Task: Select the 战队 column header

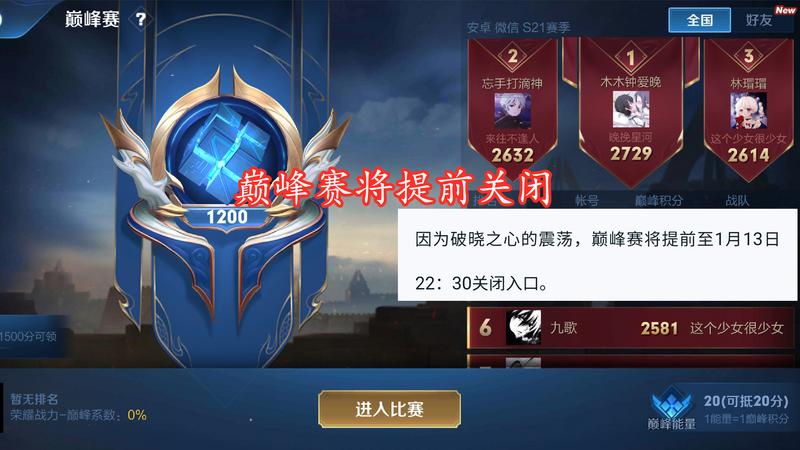Action: pos(737,201)
